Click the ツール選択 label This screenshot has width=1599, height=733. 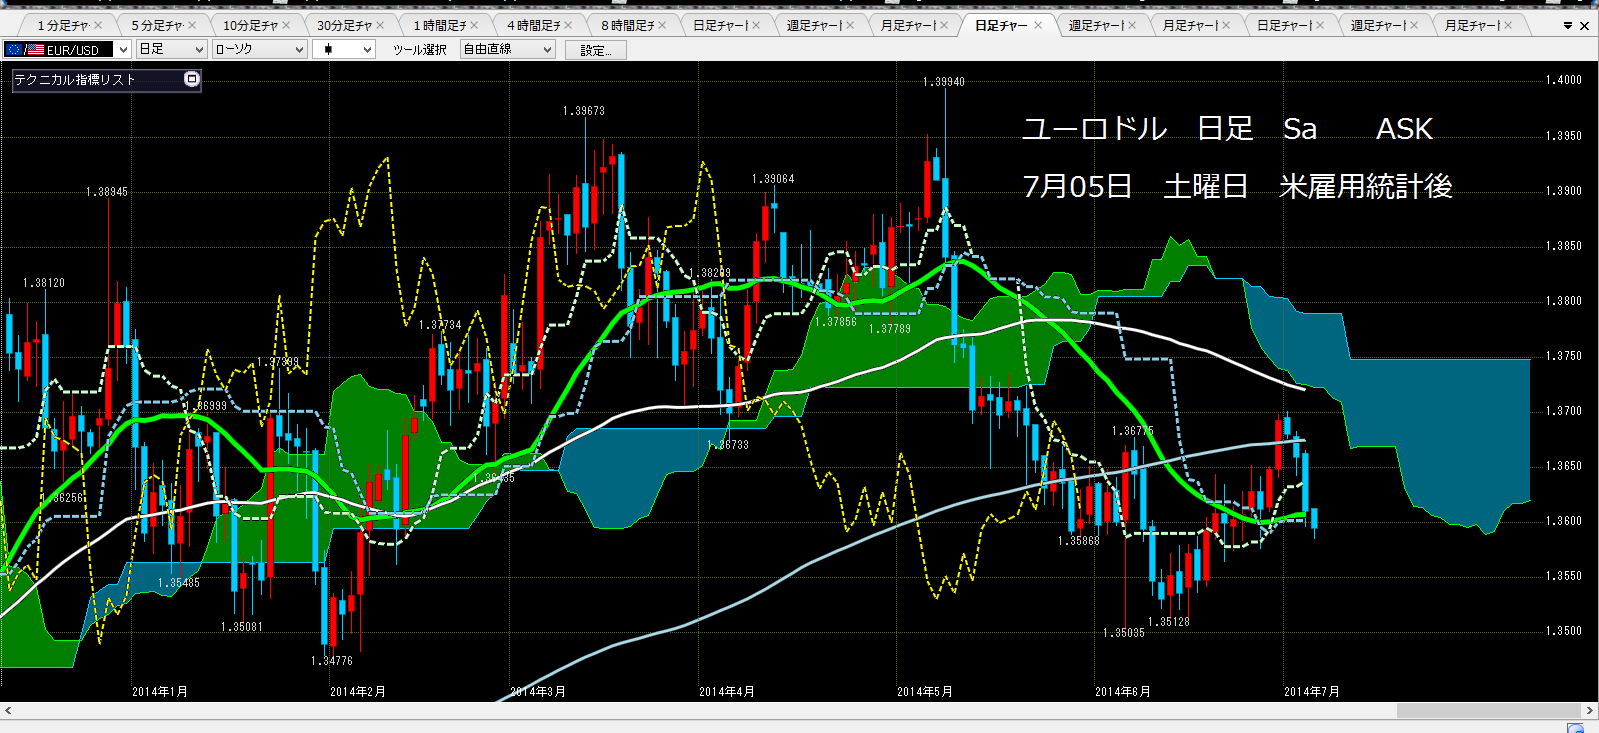point(419,50)
